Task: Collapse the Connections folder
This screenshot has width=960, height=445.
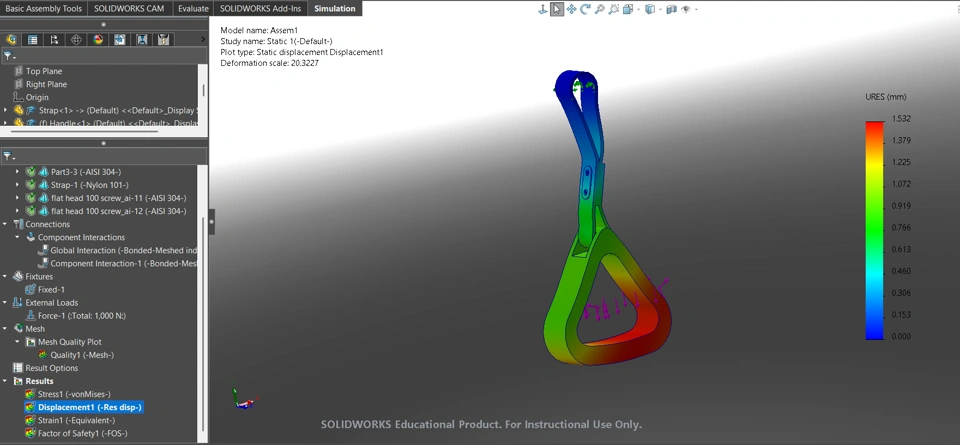Action: (6, 224)
